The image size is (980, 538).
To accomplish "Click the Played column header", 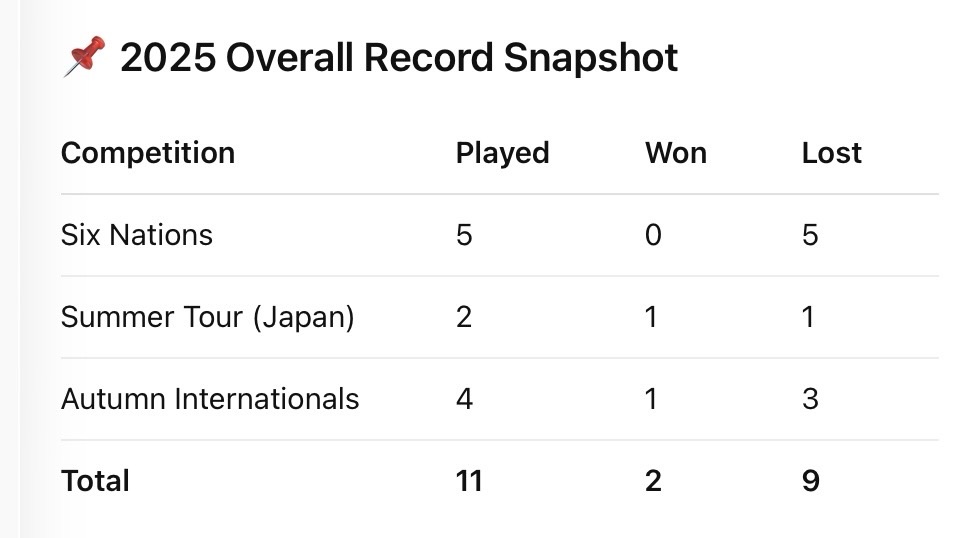I will [x=502, y=153].
